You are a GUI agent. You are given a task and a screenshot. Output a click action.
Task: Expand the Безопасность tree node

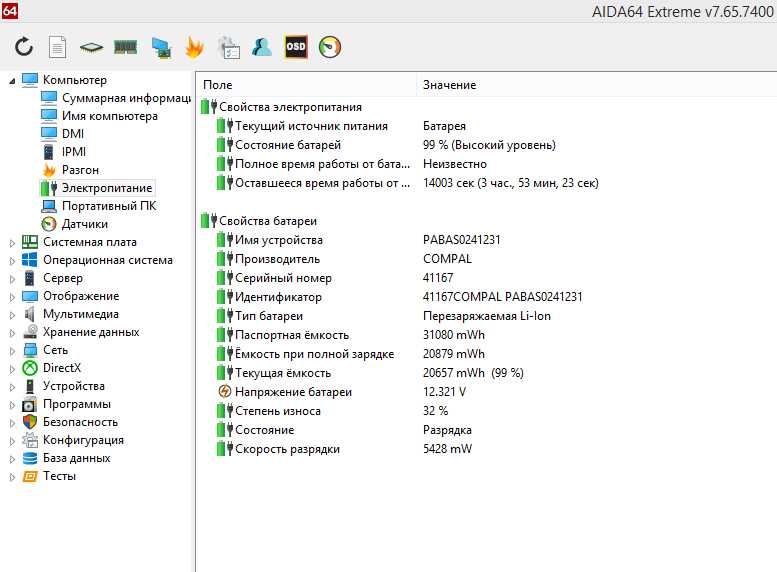pos(12,423)
